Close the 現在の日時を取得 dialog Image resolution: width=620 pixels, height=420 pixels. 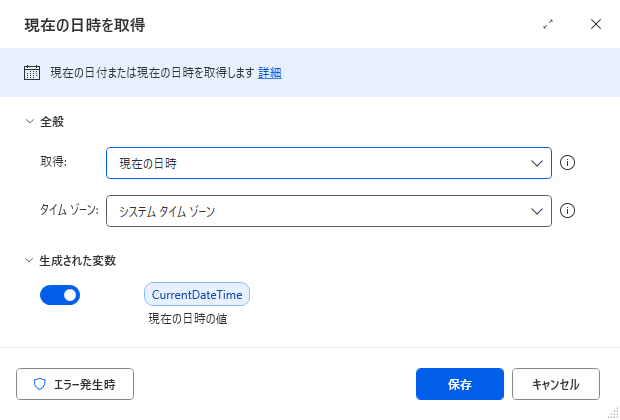(x=596, y=25)
